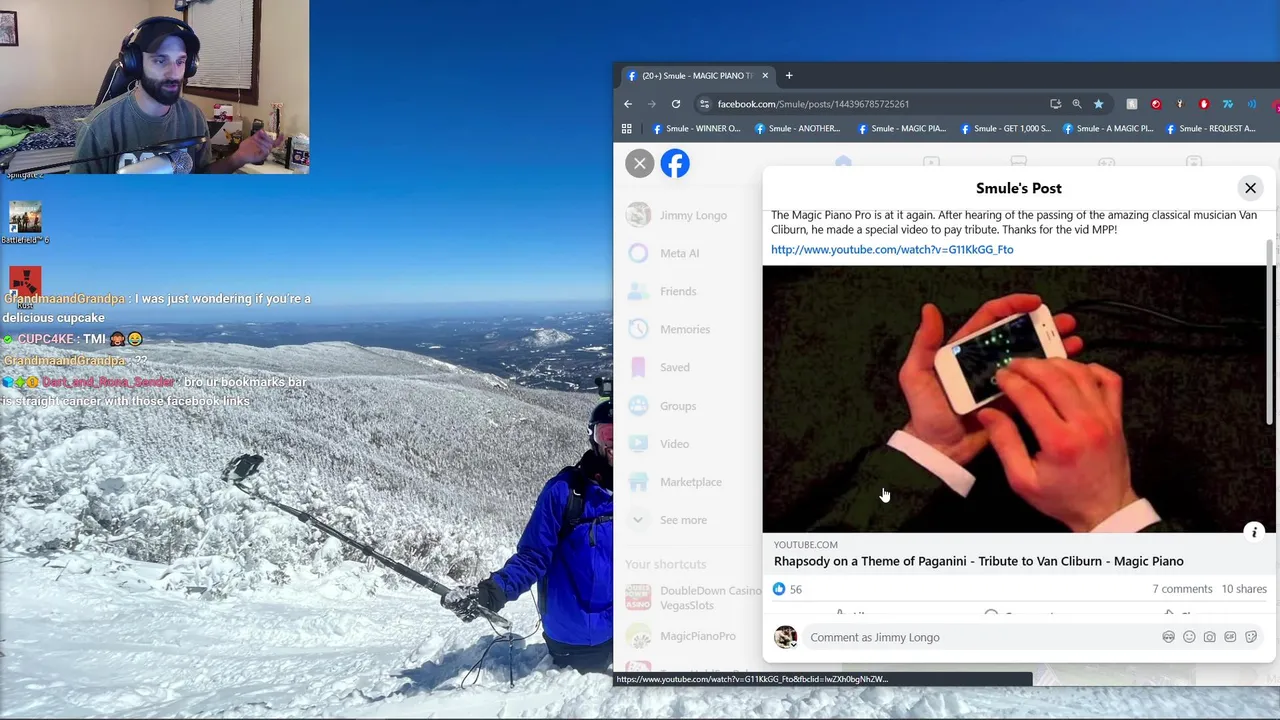Click the second red extension icon
Viewport: 1280px width, 720px height.
coord(1204,104)
